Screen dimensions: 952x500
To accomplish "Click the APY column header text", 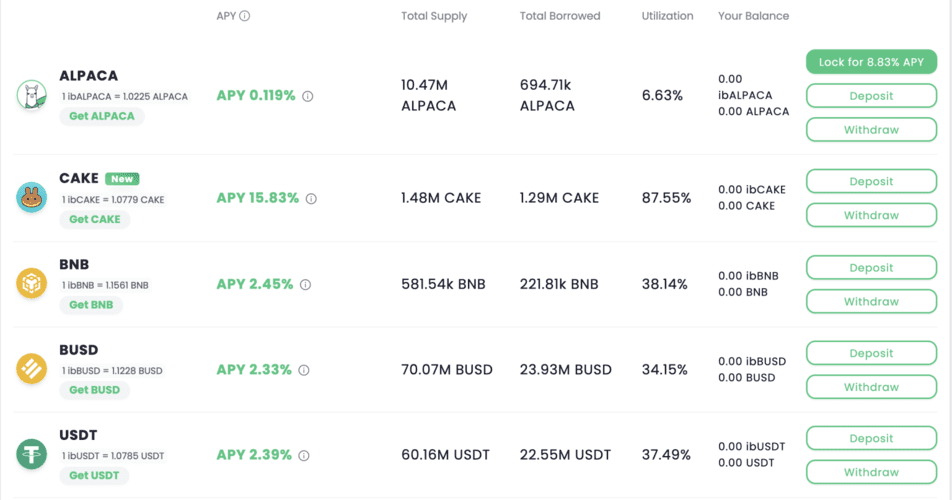I will 226,16.
